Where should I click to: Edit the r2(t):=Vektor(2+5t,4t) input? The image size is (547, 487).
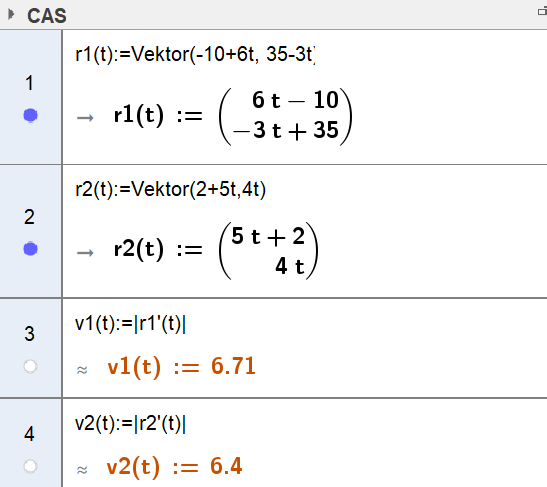coord(170,189)
